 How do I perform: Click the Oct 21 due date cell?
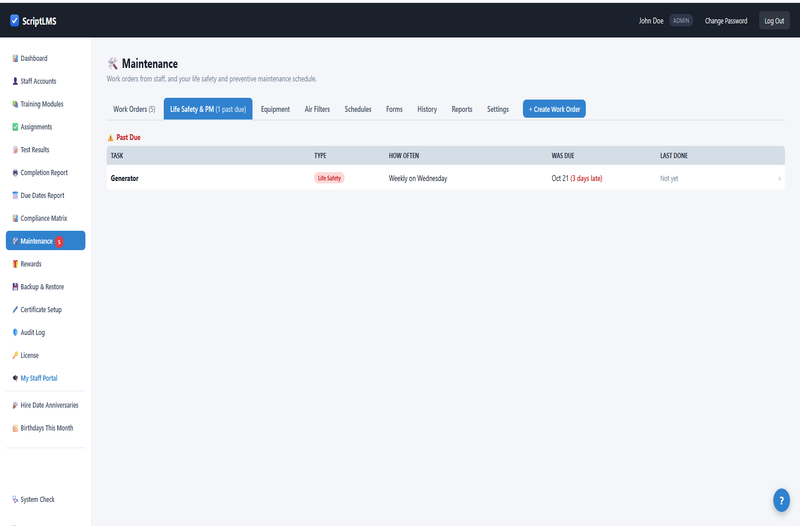point(577,179)
